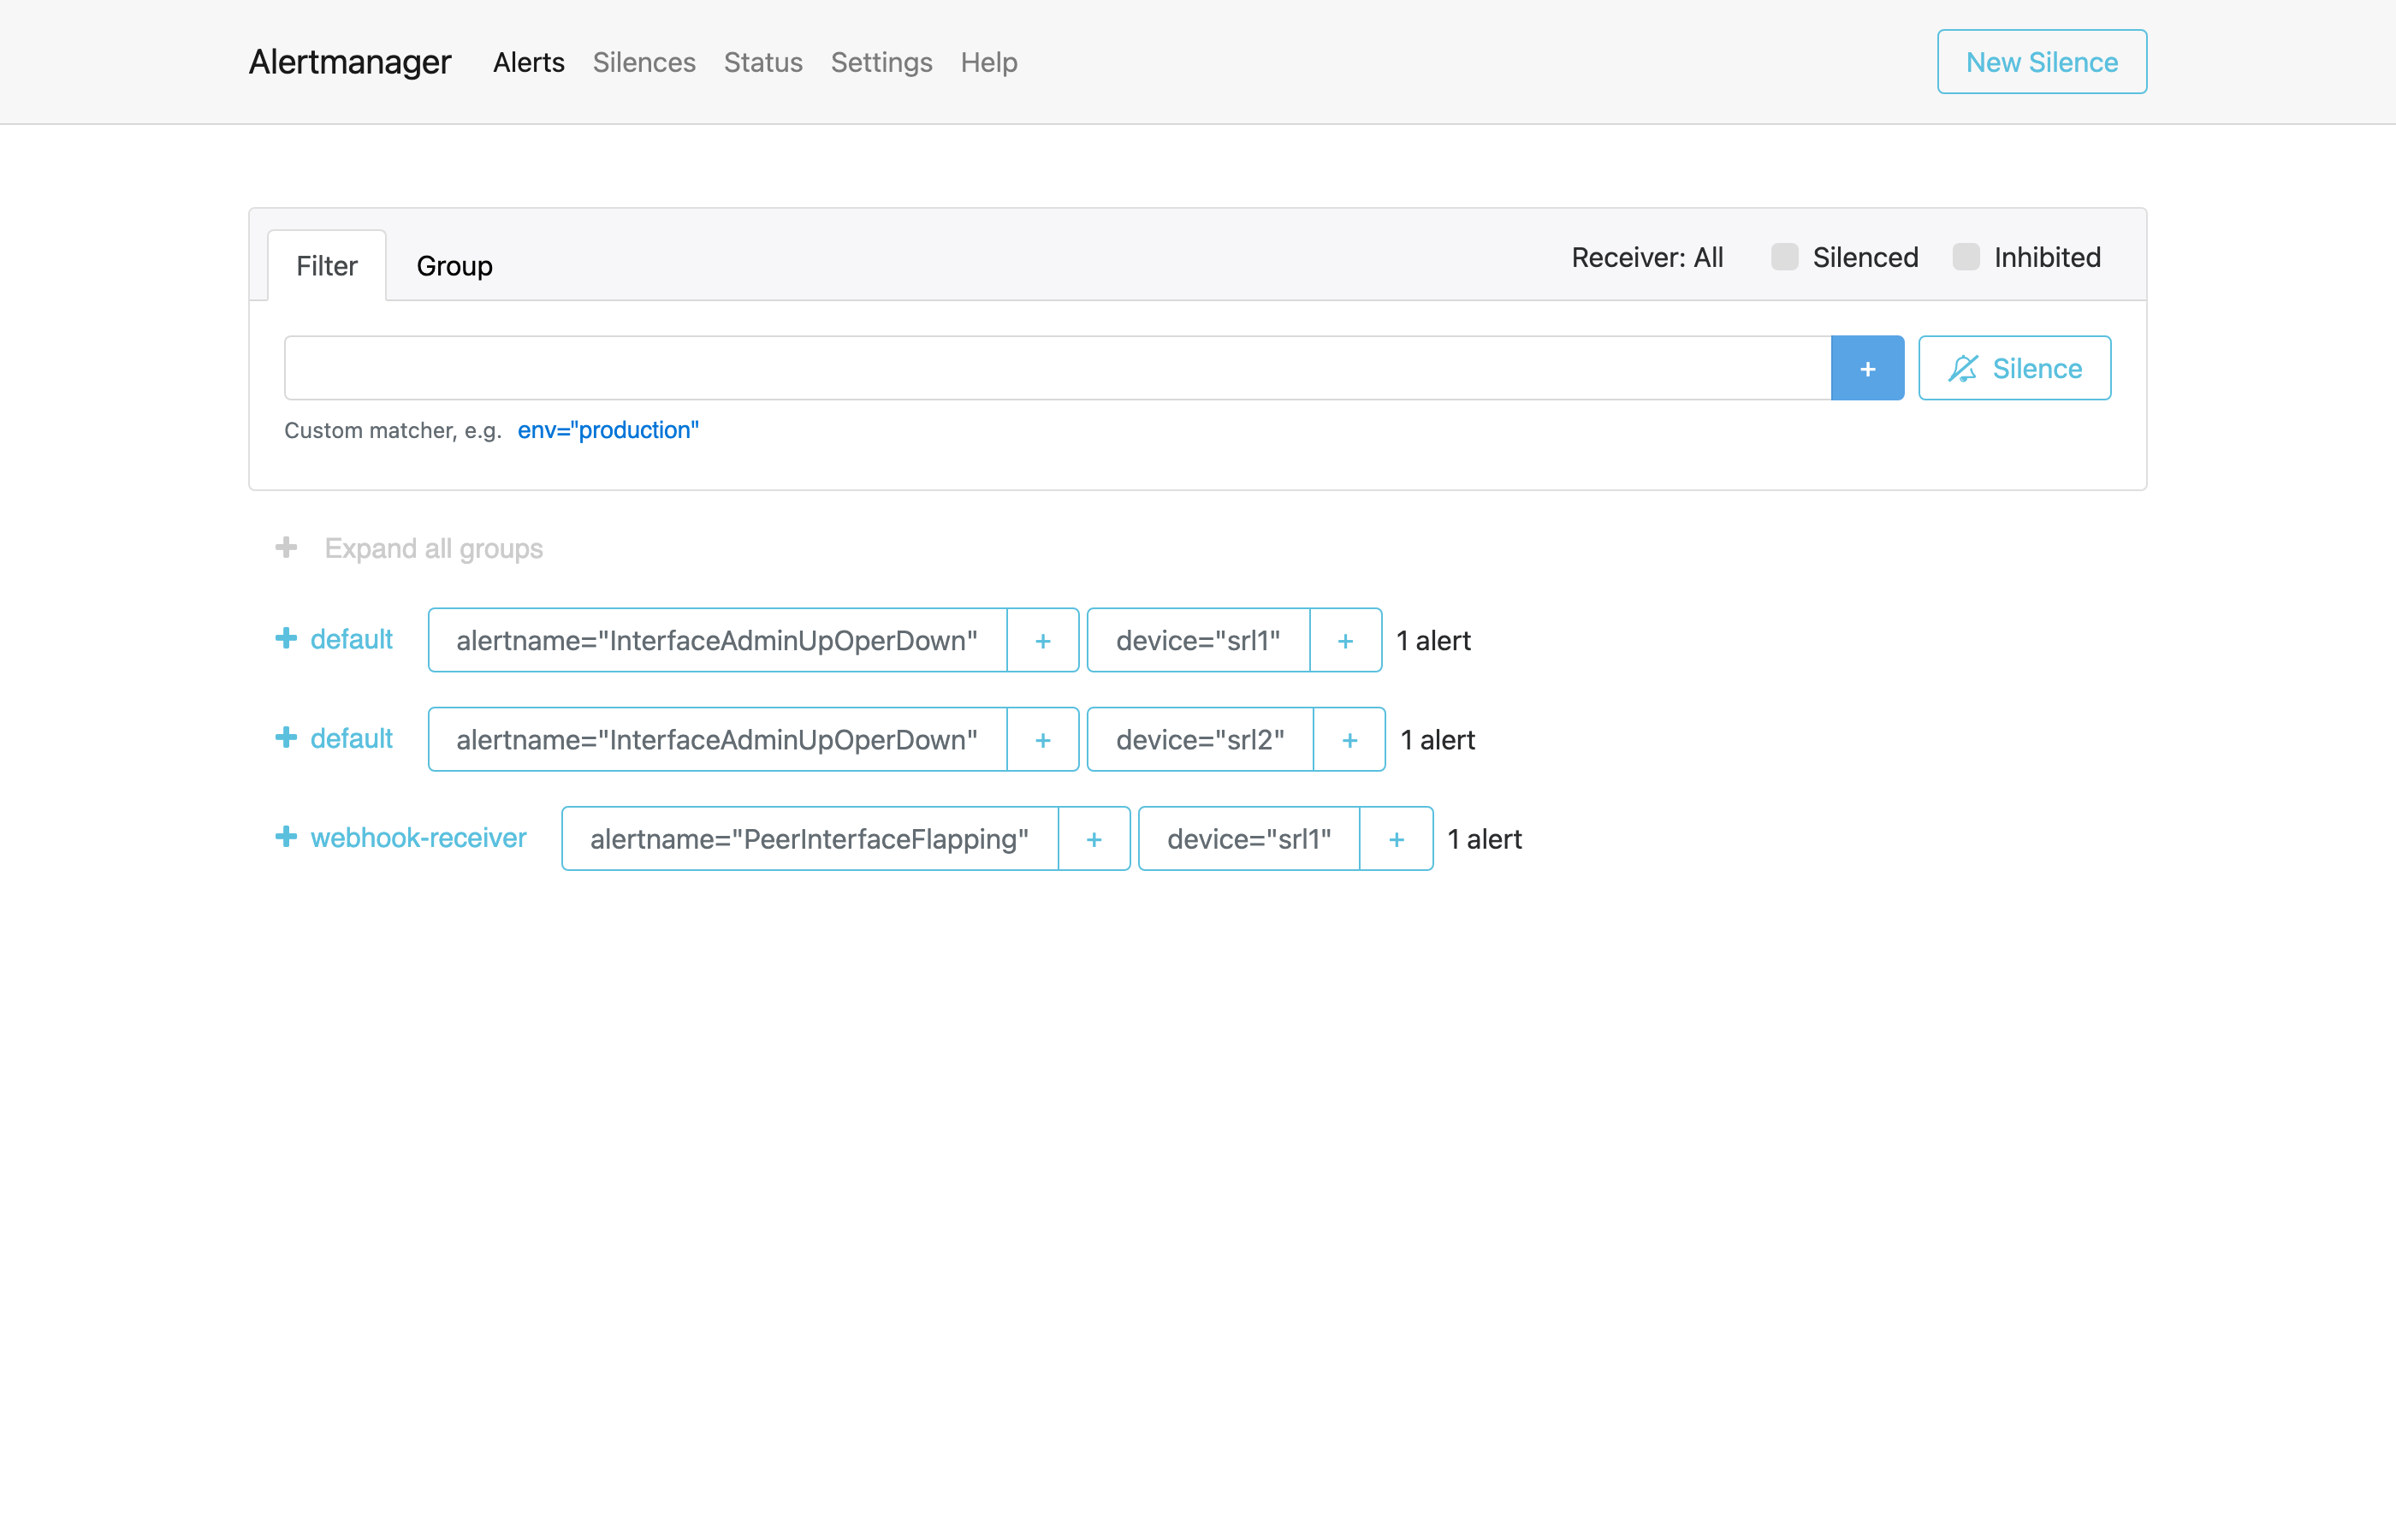Expand all groups
The width and height of the screenshot is (2396, 1540).
409,548
